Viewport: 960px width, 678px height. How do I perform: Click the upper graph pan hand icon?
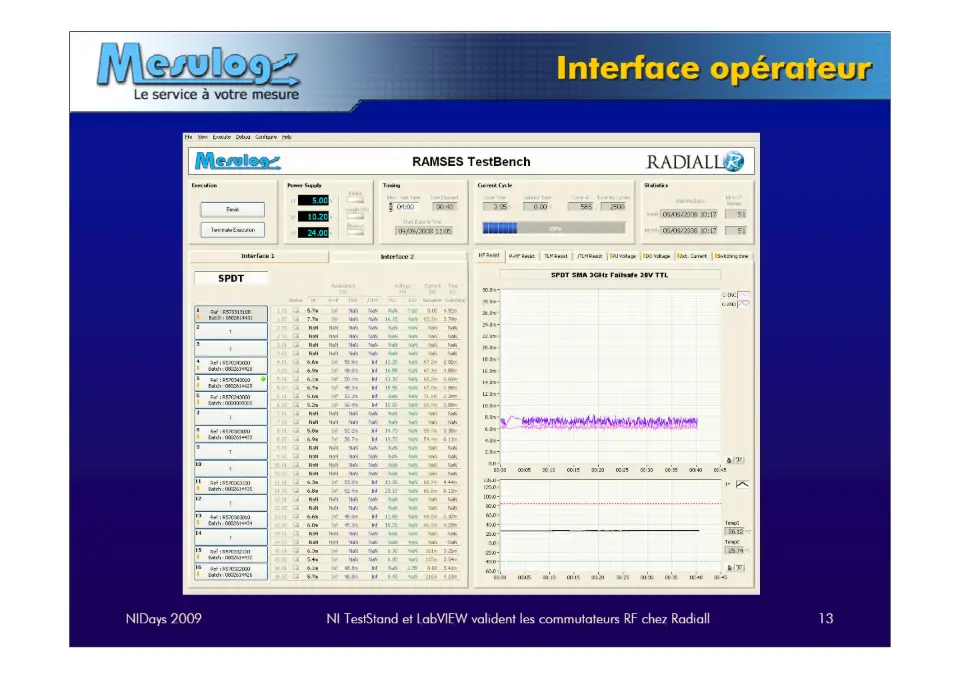point(739,460)
